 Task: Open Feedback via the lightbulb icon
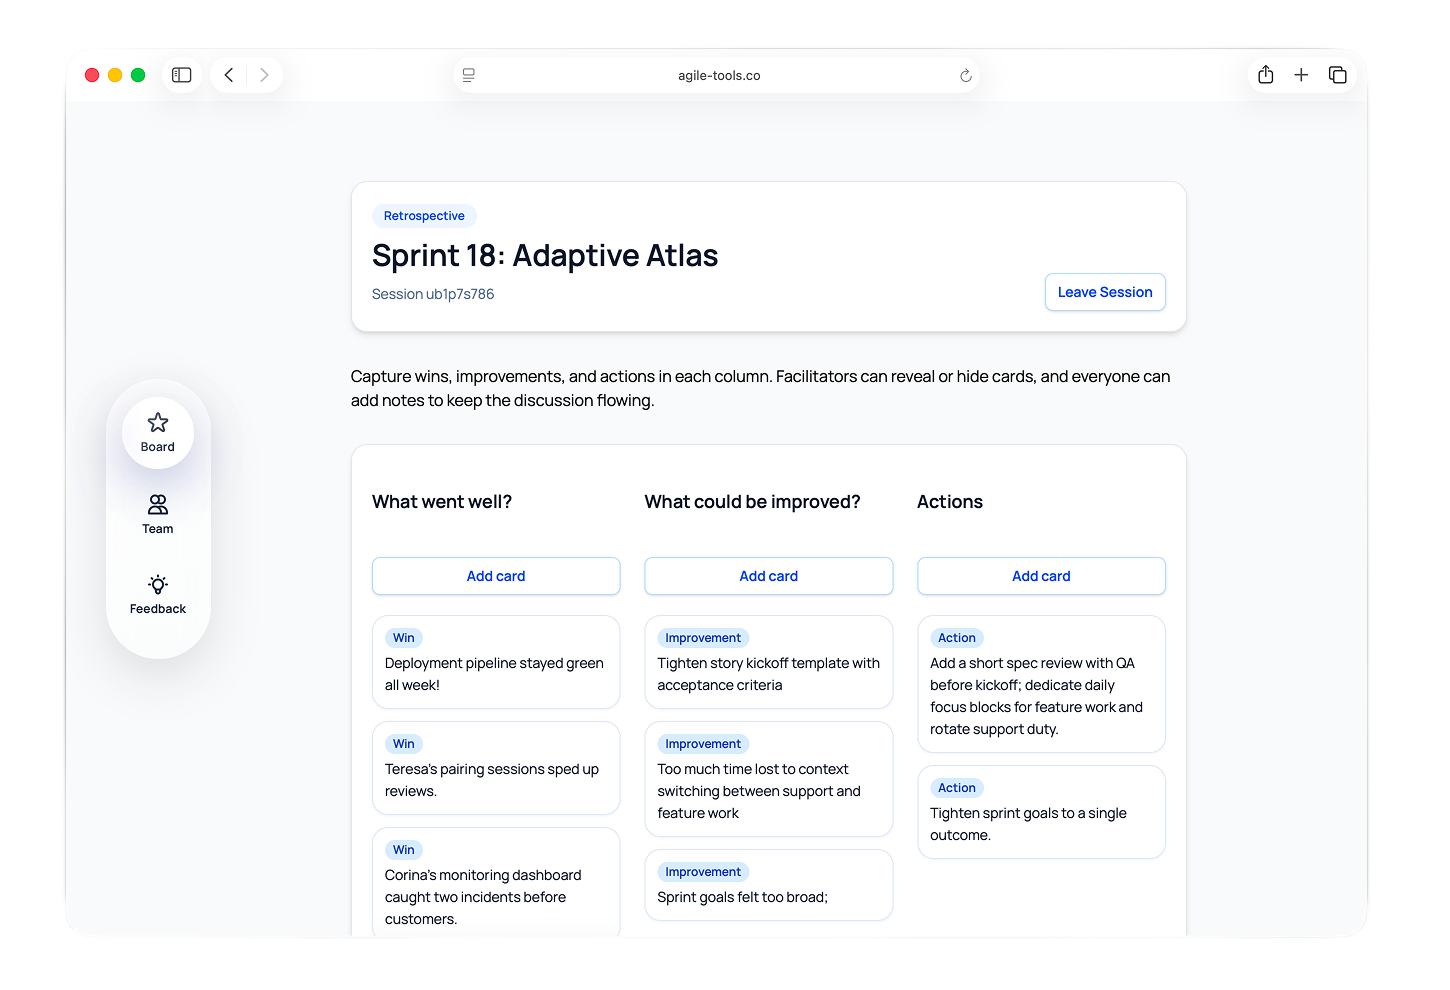(x=157, y=593)
